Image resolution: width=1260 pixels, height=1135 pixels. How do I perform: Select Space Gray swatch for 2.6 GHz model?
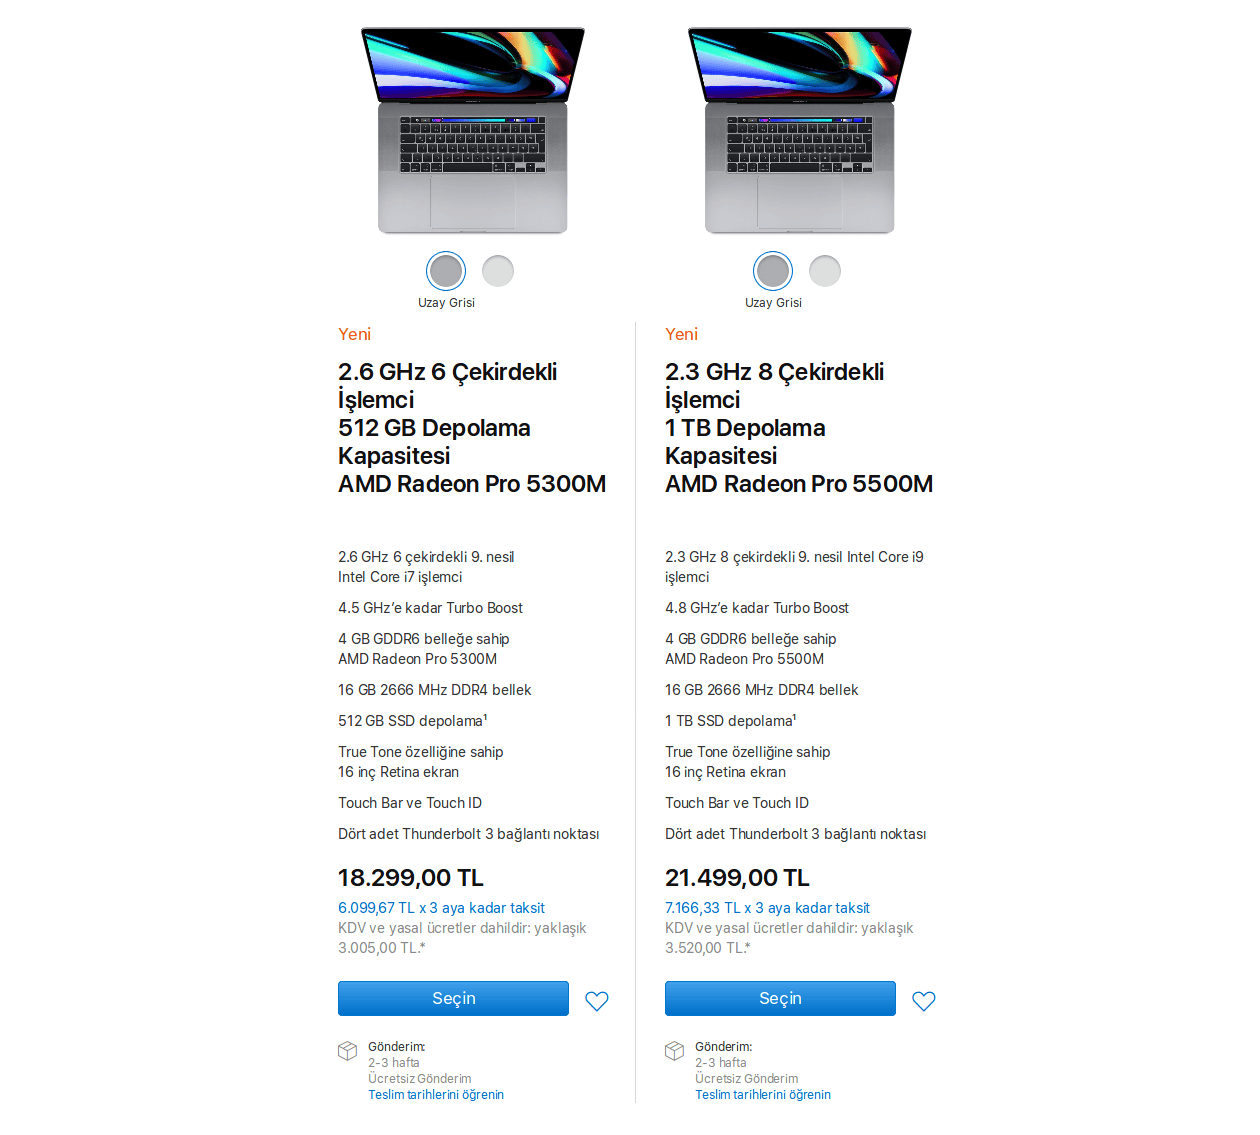(x=446, y=271)
